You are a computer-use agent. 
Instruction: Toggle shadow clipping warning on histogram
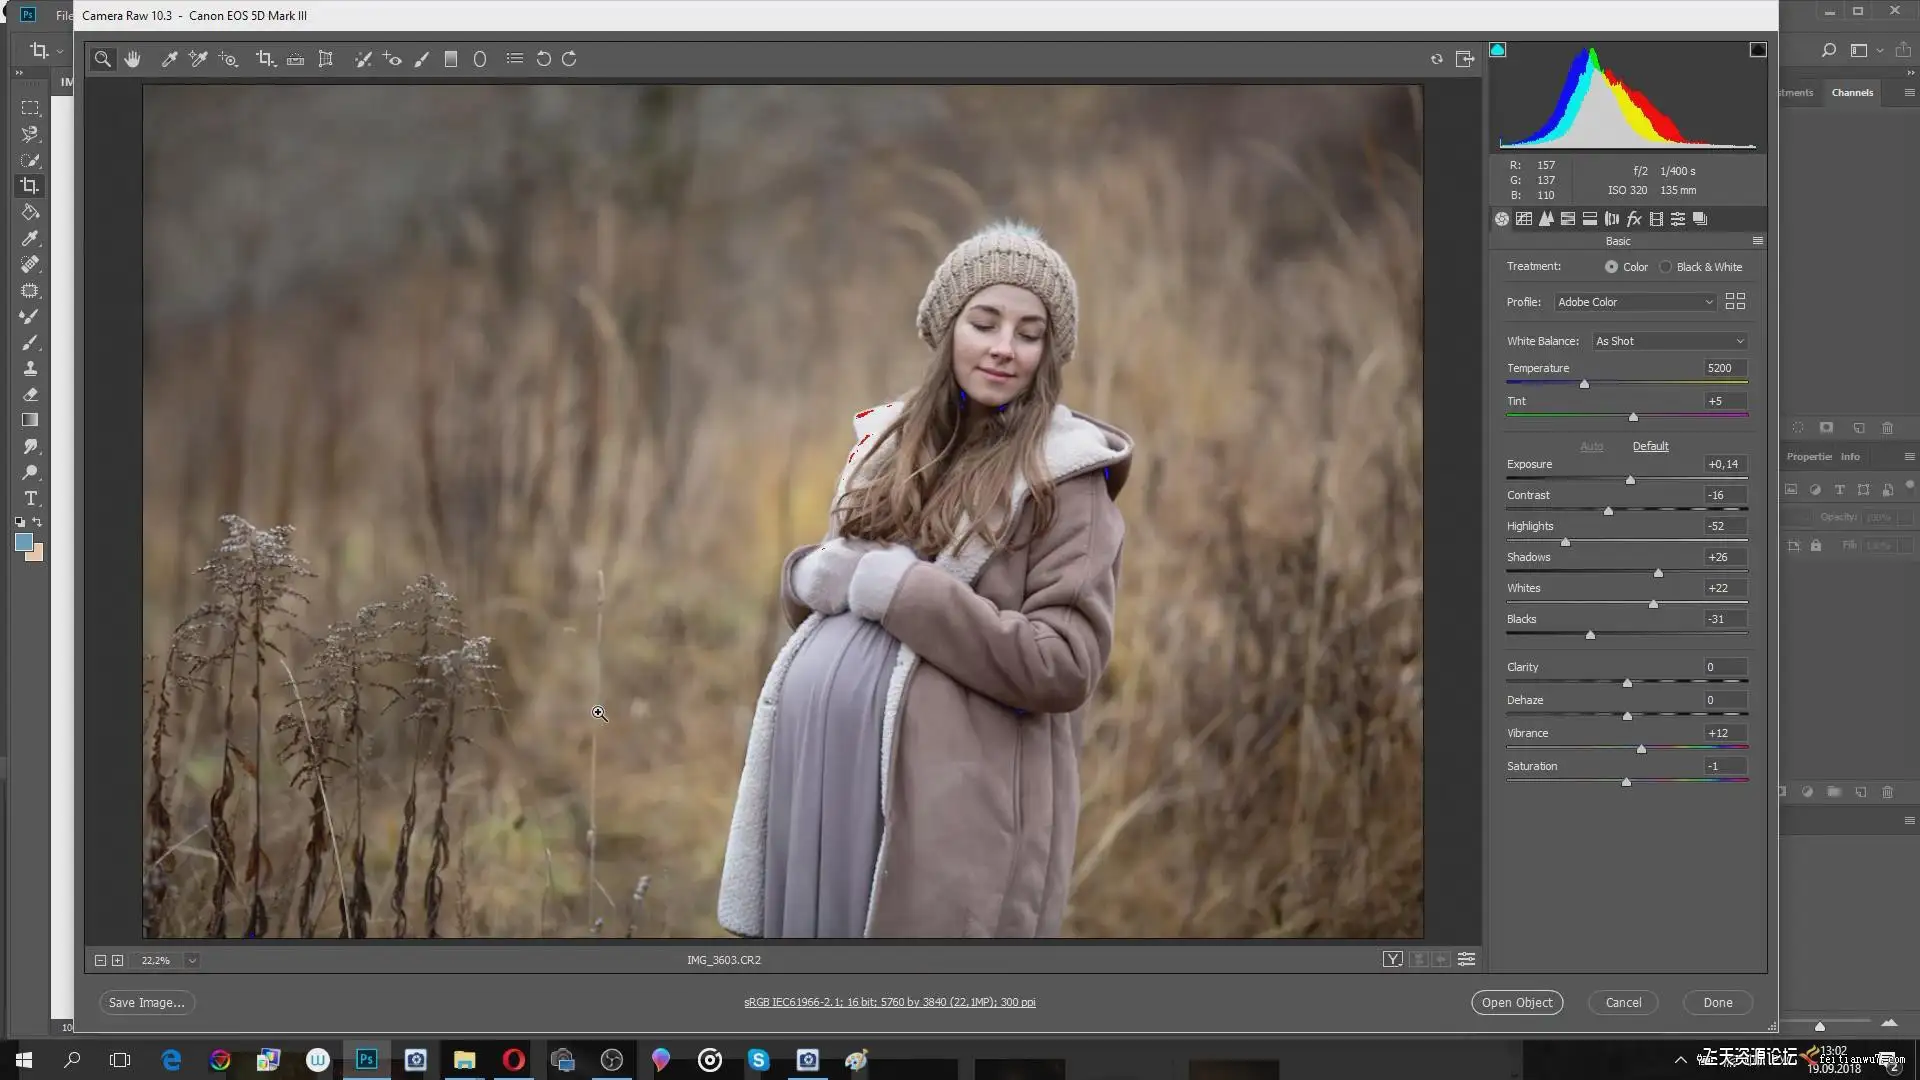(1497, 50)
